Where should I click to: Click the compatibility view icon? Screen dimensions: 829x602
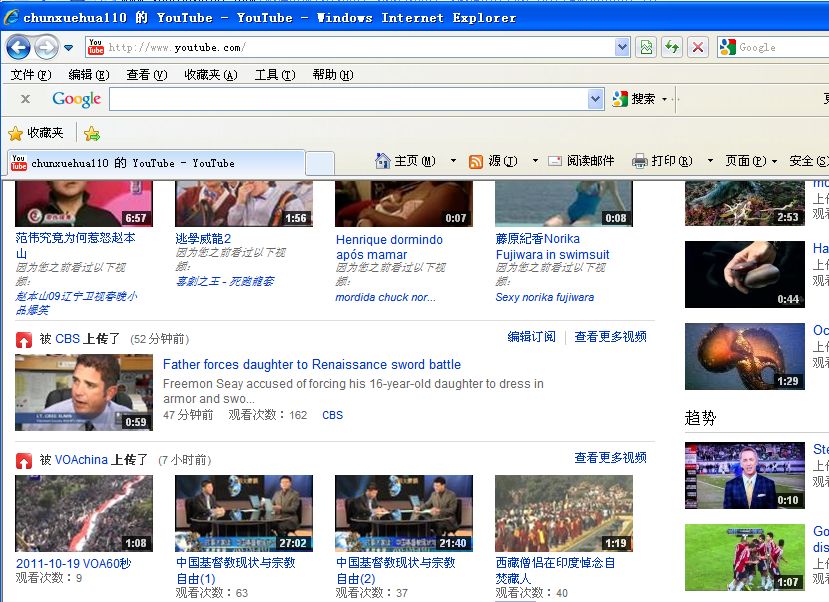[x=646, y=48]
